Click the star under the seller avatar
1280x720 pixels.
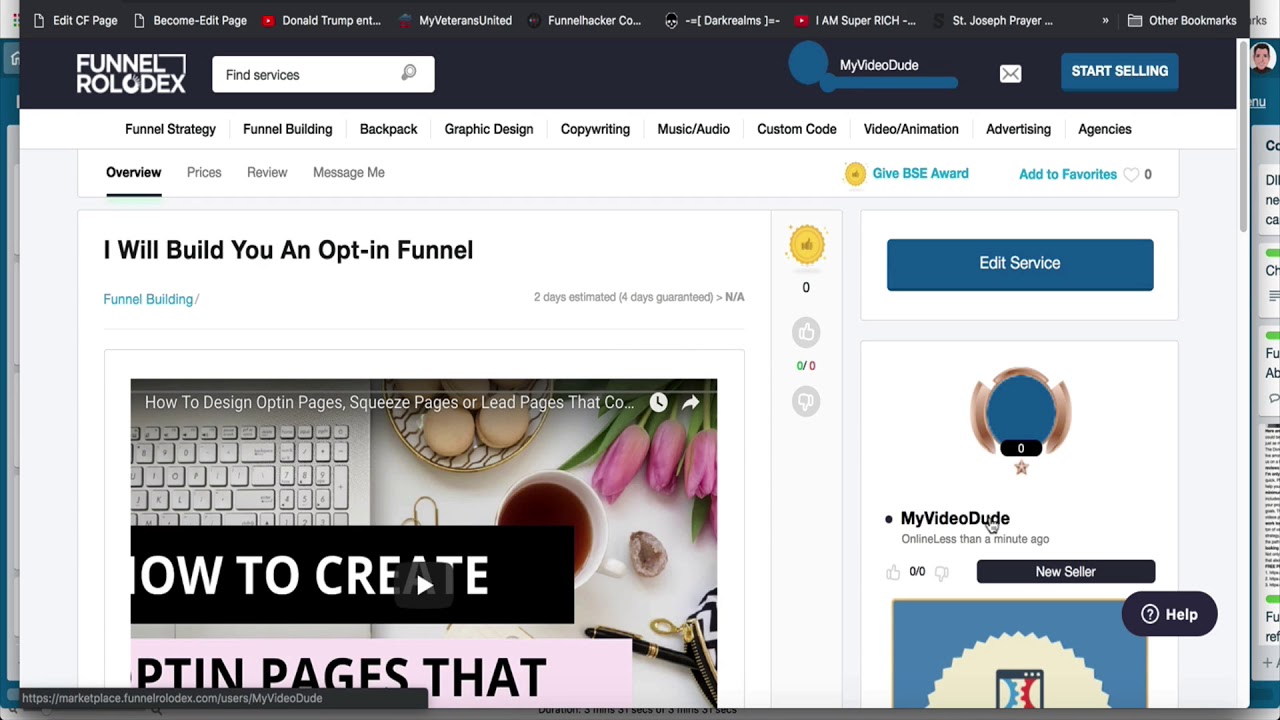(1021, 467)
